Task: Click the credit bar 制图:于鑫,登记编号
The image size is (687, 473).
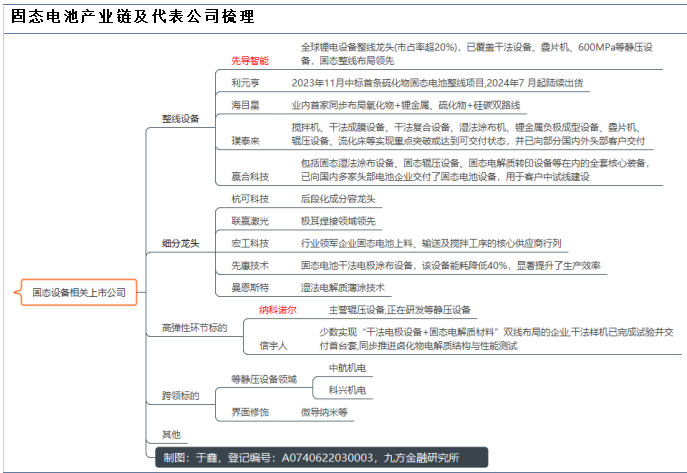Action: [322, 458]
